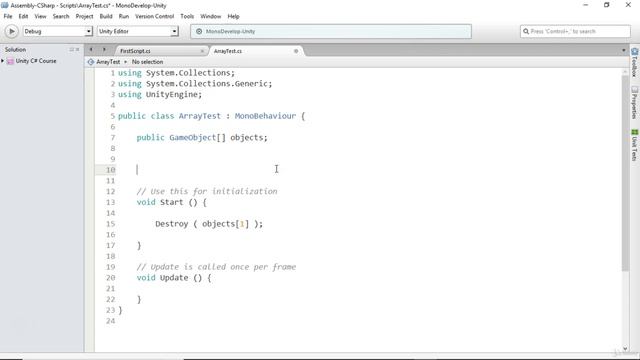Open the Unit Tests side panel

(634, 145)
